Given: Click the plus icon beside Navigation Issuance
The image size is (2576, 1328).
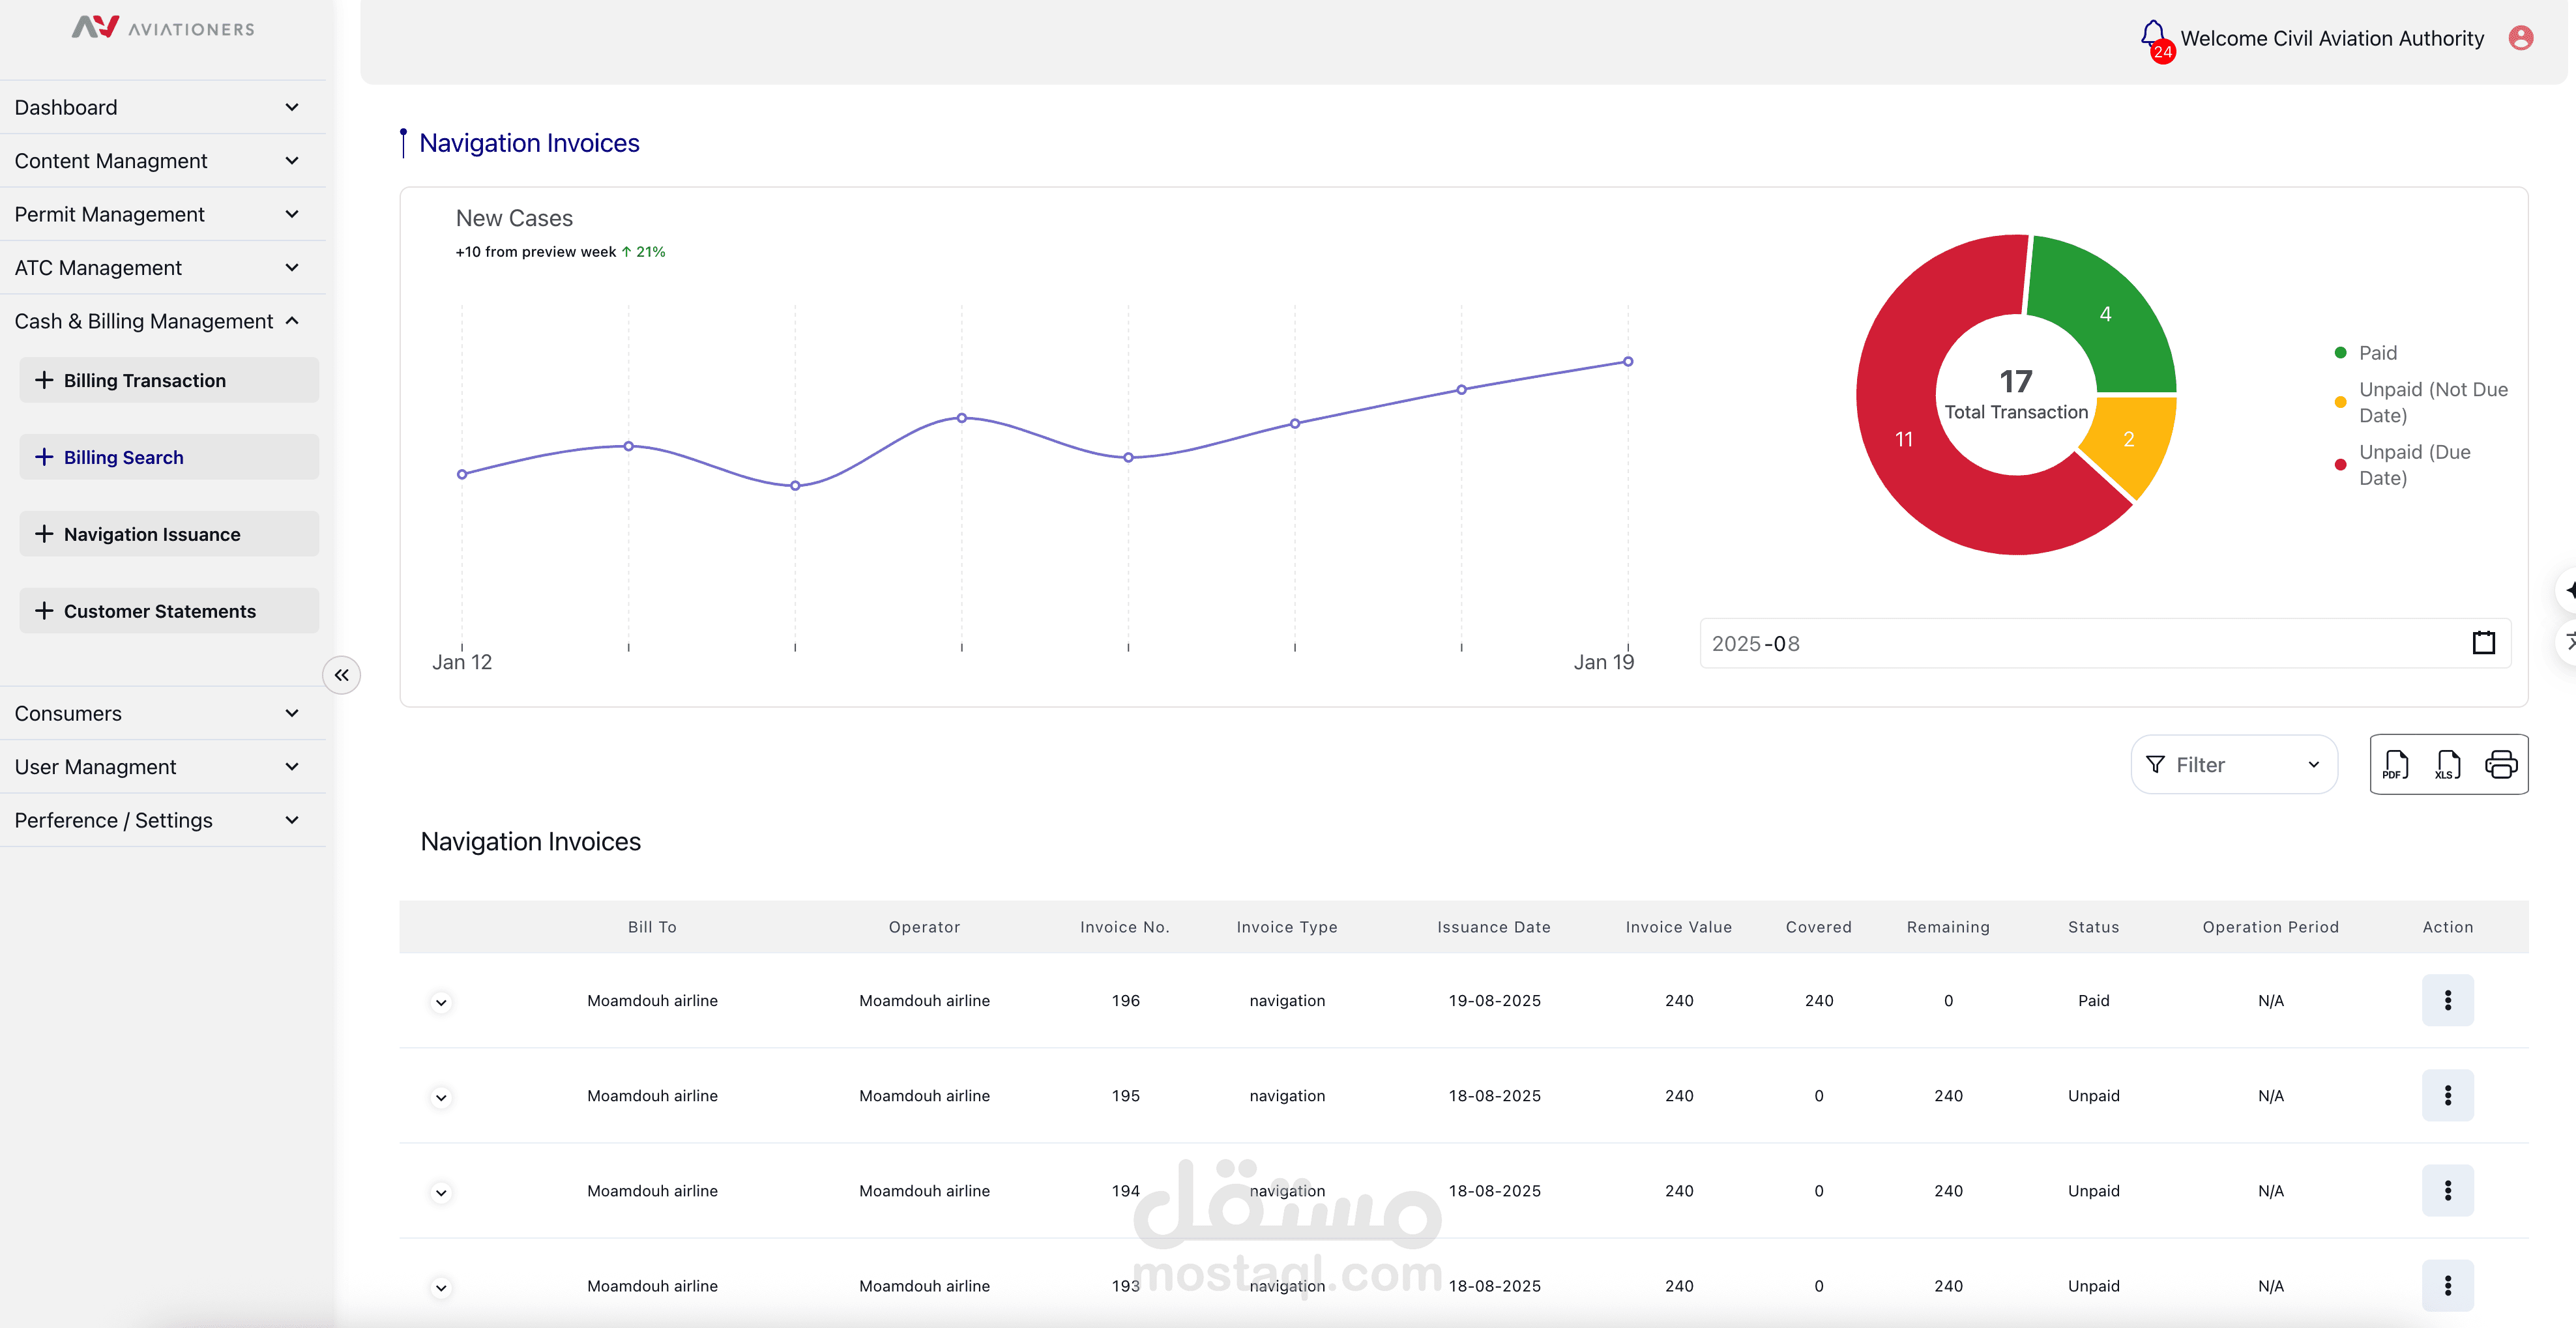Looking at the screenshot, I should pyautogui.click(x=44, y=534).
